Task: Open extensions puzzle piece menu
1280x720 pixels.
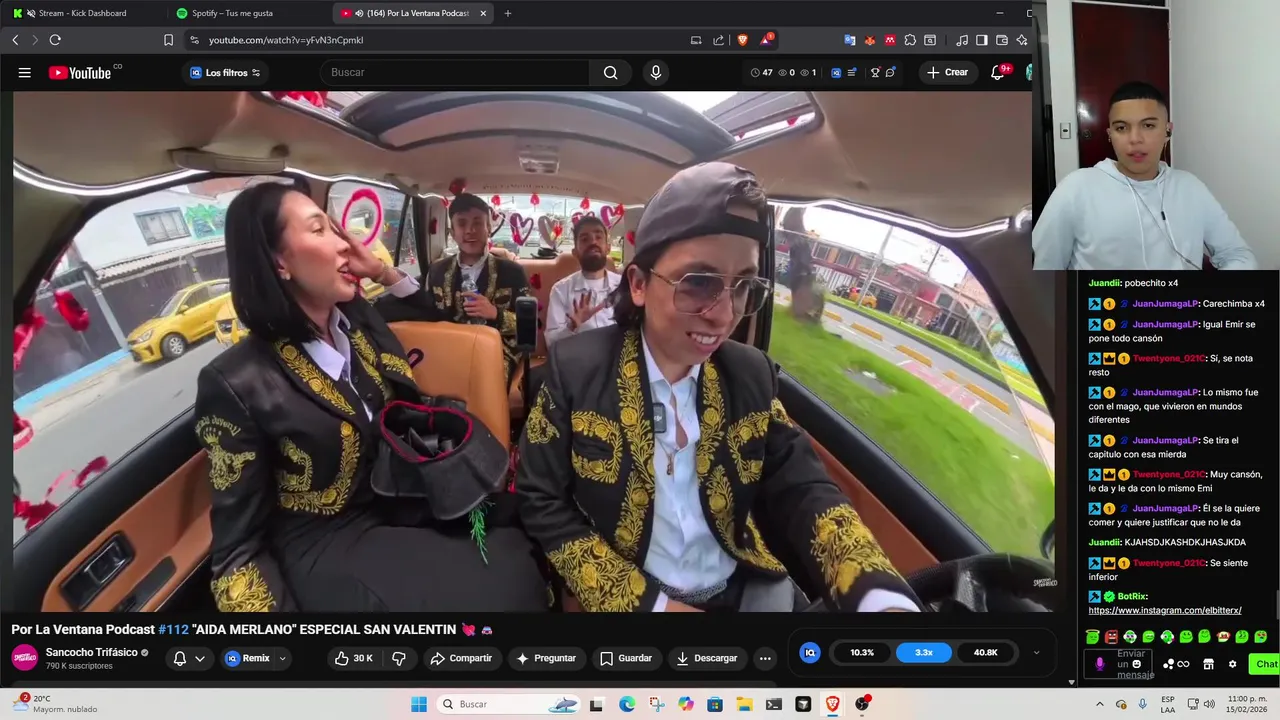Action: tap(910, 40)
